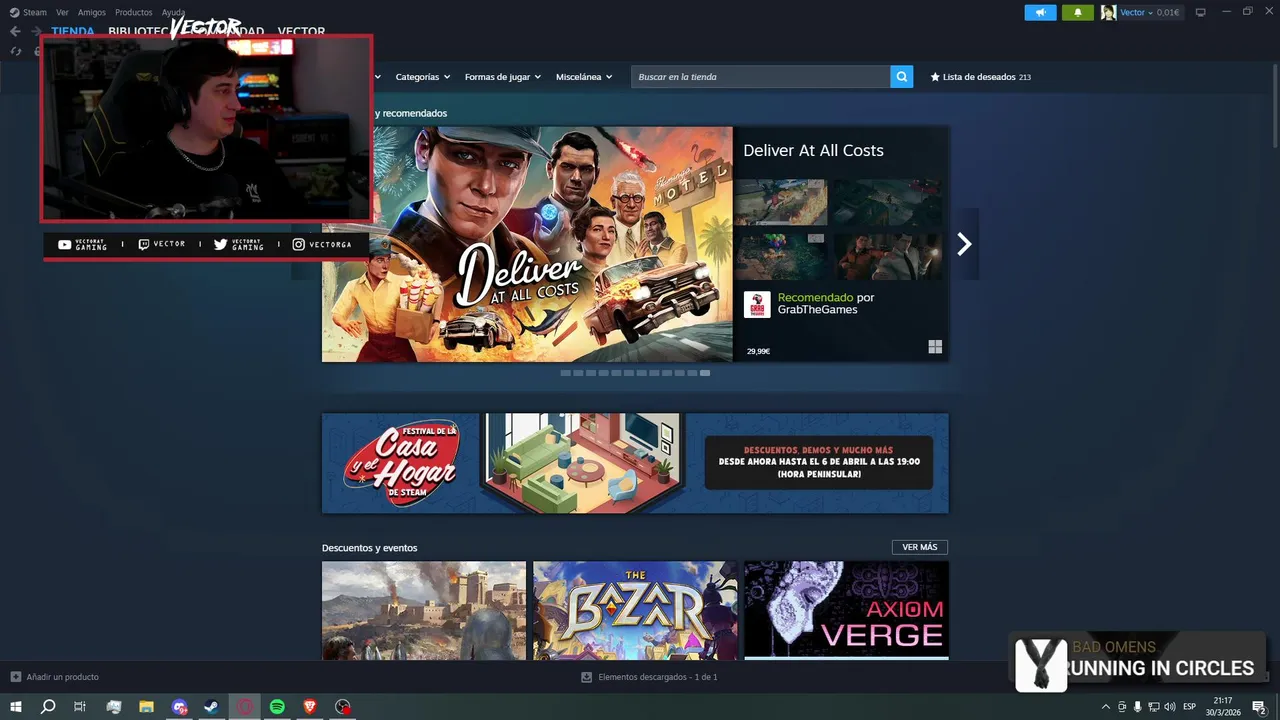The width and height of the screenshot is (1280, 720).
Task: Show hidden tray icons chevron
Action: click(1105, 707)
